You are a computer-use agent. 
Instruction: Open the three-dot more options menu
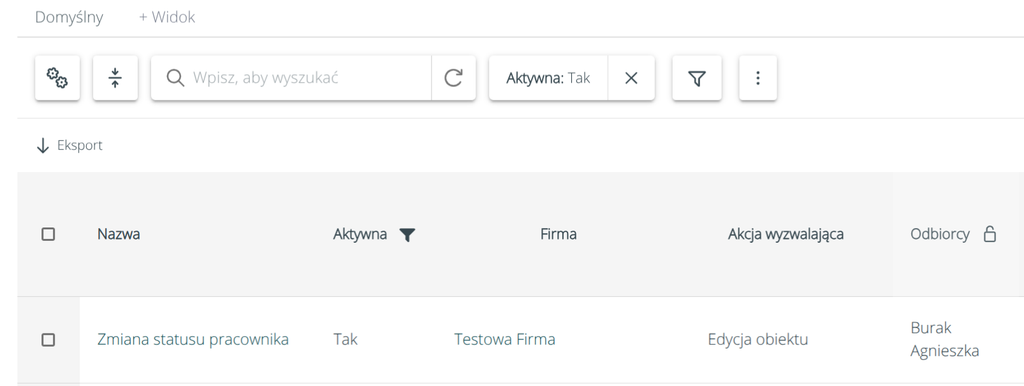click(758, 78)
